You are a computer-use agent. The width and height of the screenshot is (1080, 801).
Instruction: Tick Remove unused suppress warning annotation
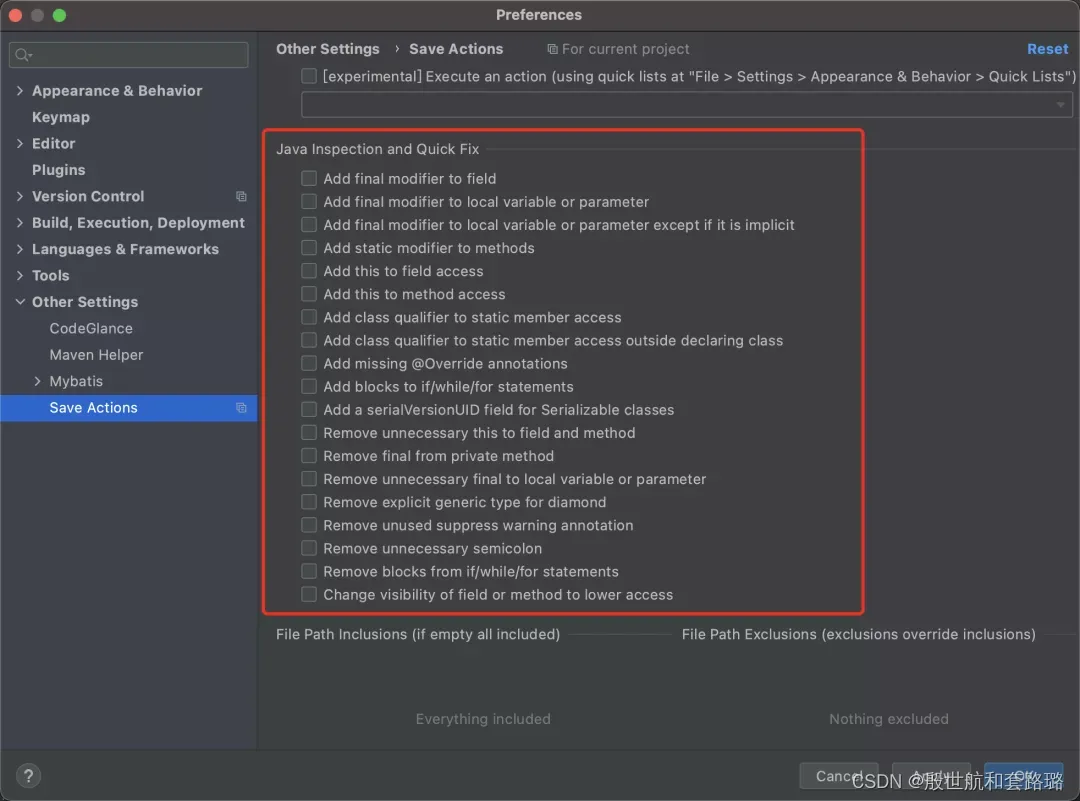[309, 525]
